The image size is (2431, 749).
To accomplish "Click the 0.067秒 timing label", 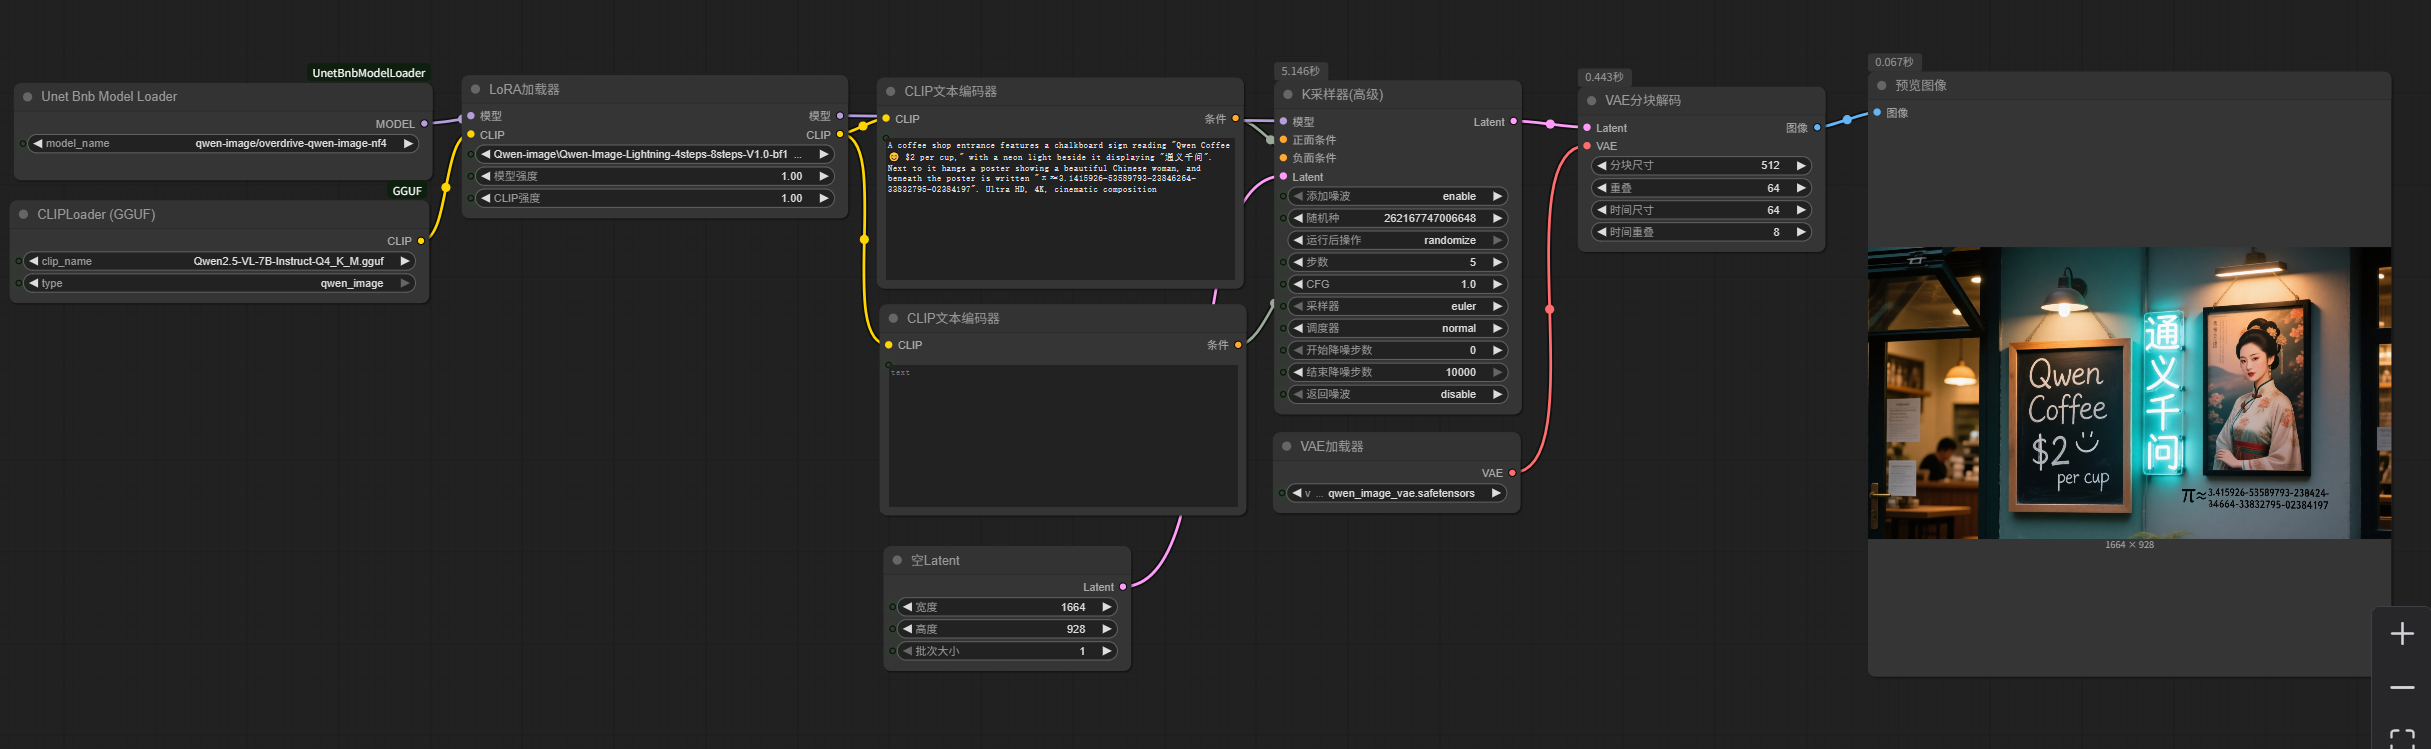I will pos(1894,62).
